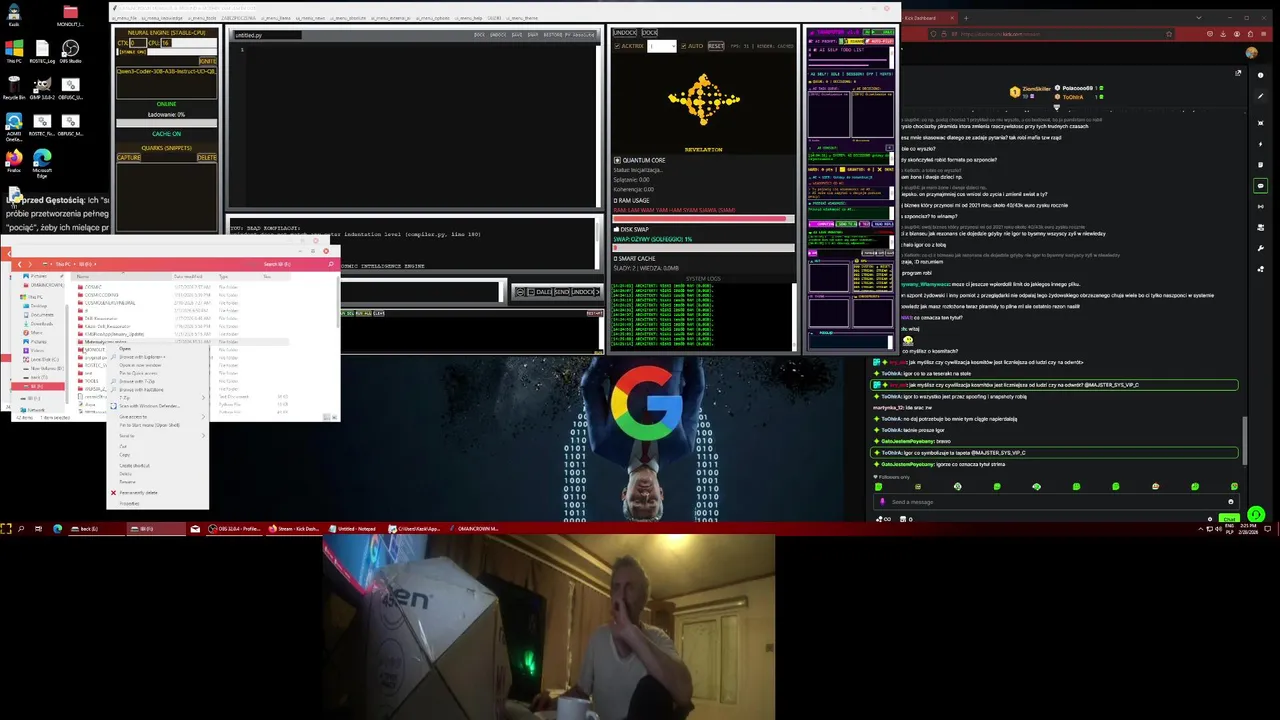Go back in File Explorer

[19, 264]
